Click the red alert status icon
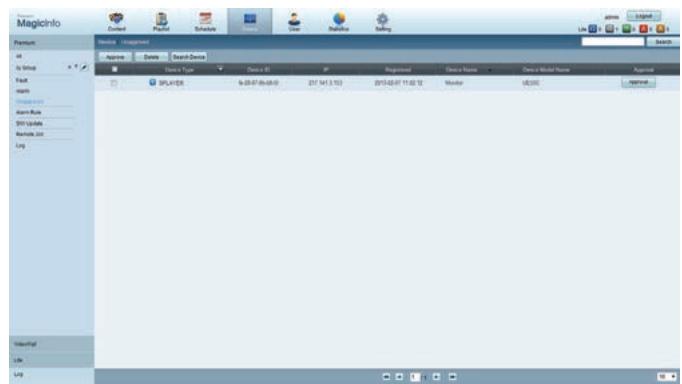This screenshot has width=682, height=384. 643,29
